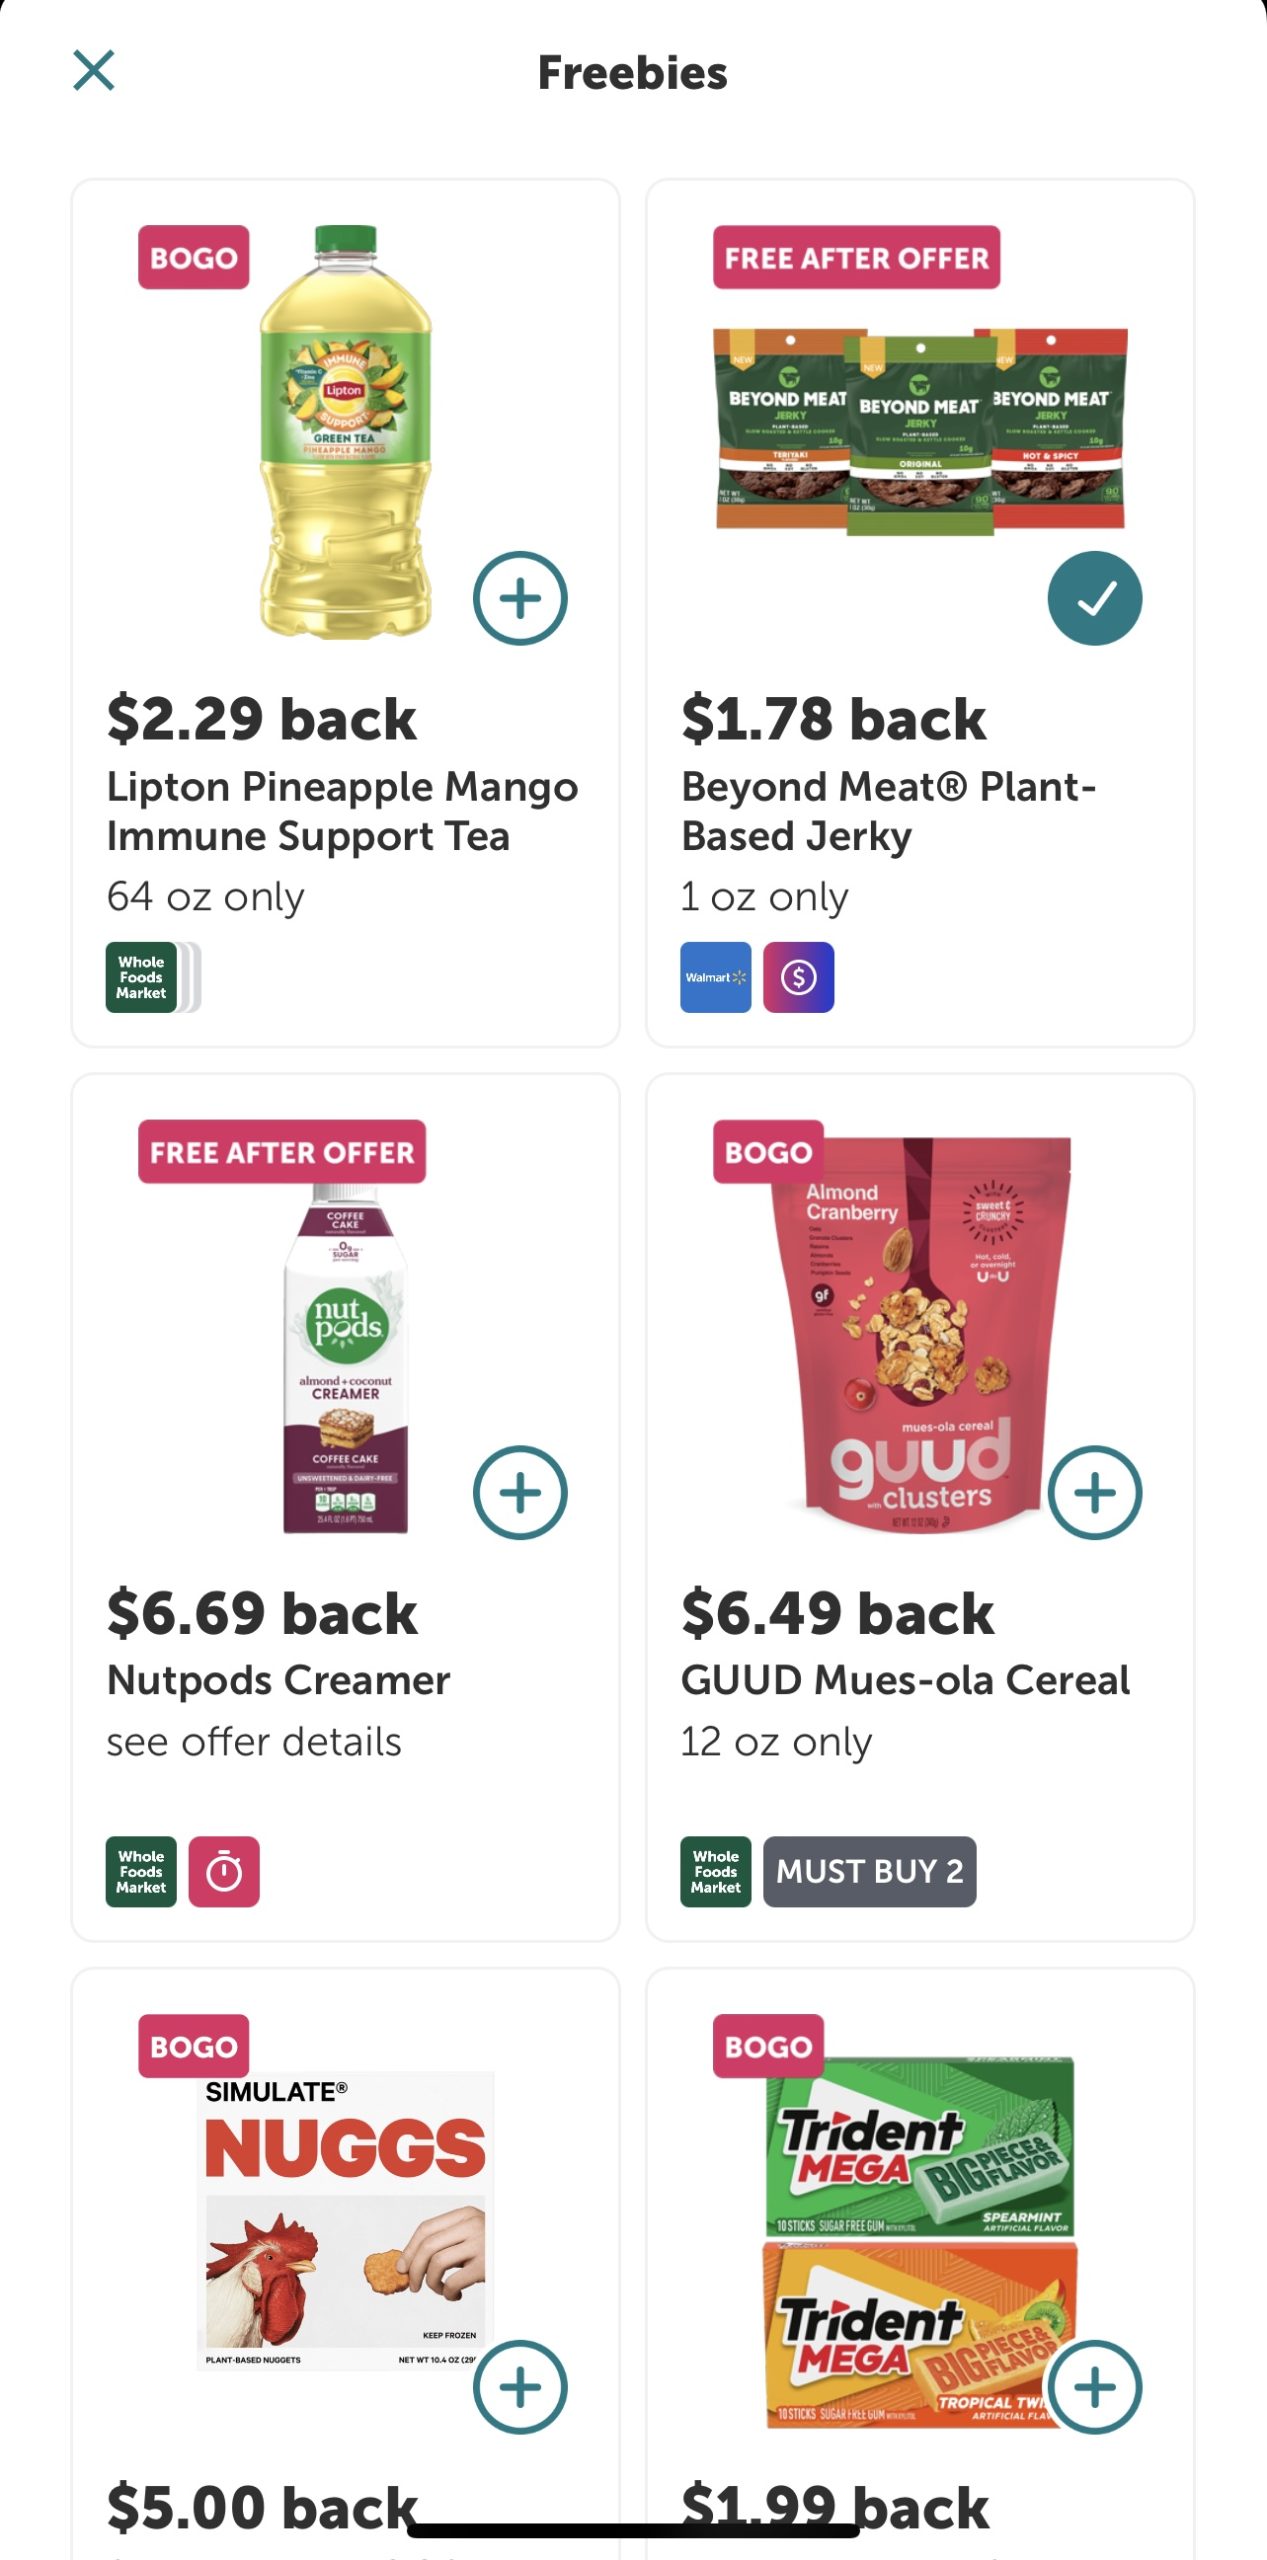
Task: Click the timer icon on Nutpods Creamer offer
Action: [x=225, y=1872]
